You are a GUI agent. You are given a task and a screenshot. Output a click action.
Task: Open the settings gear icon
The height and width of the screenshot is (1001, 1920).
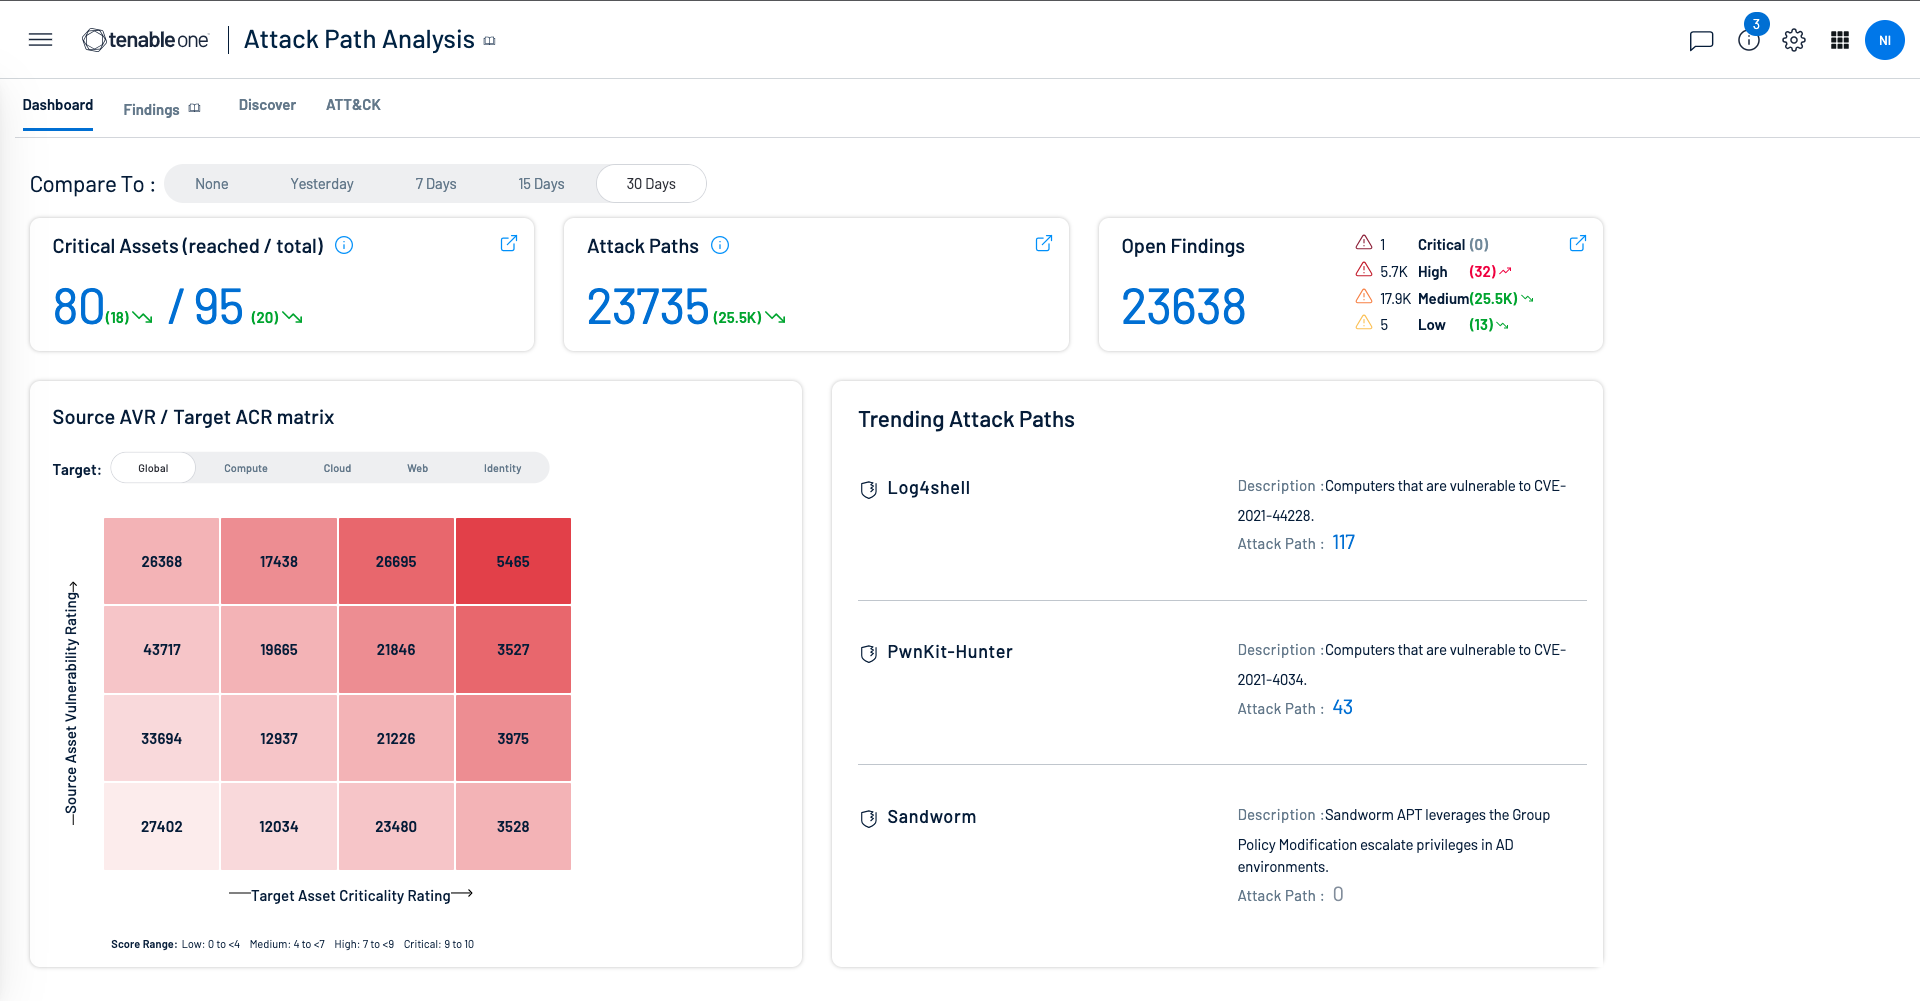[x=1794, y=40]
